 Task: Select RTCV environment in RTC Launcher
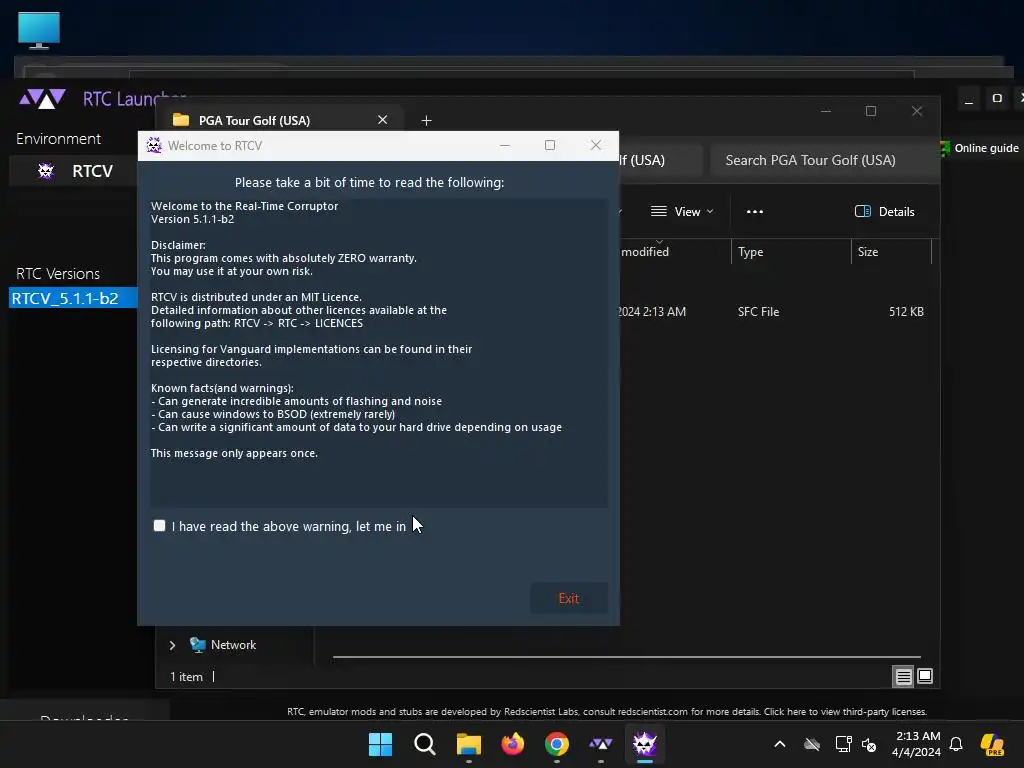point(73,171)
